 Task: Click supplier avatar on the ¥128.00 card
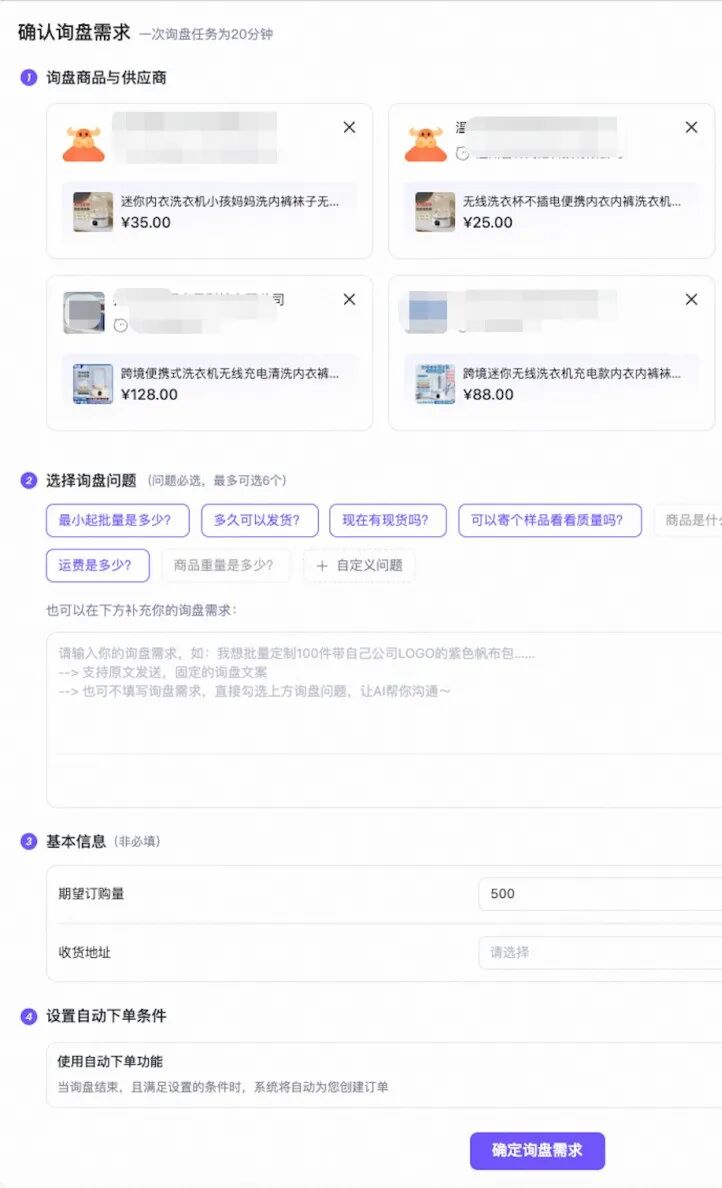point(84,312)
